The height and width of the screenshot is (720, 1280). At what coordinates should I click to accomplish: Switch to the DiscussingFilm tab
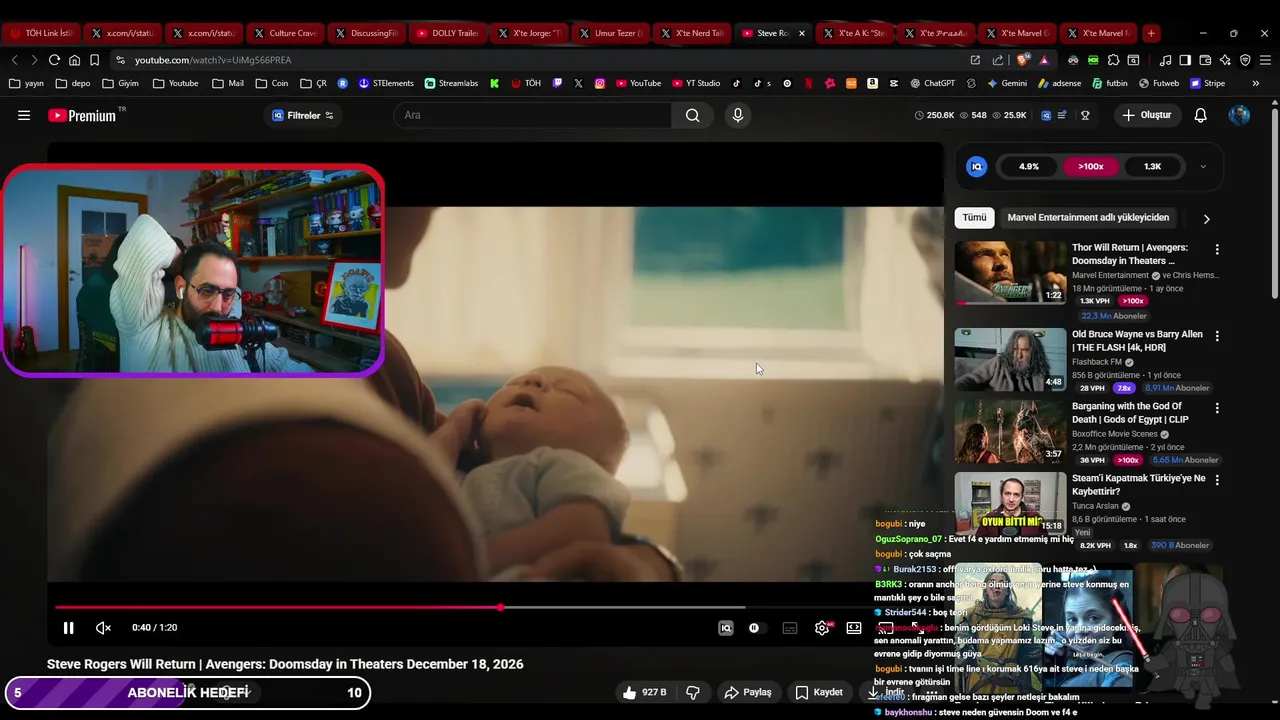[x=366, y=33]
